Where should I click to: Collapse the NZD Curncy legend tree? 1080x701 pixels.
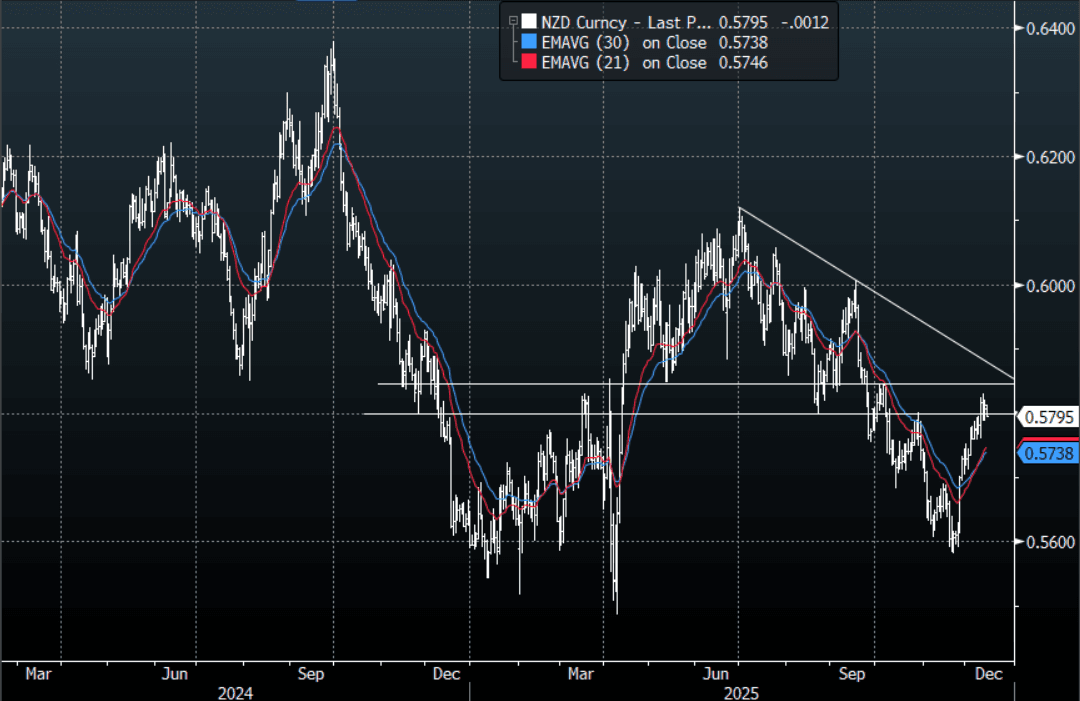pos(513,22)
